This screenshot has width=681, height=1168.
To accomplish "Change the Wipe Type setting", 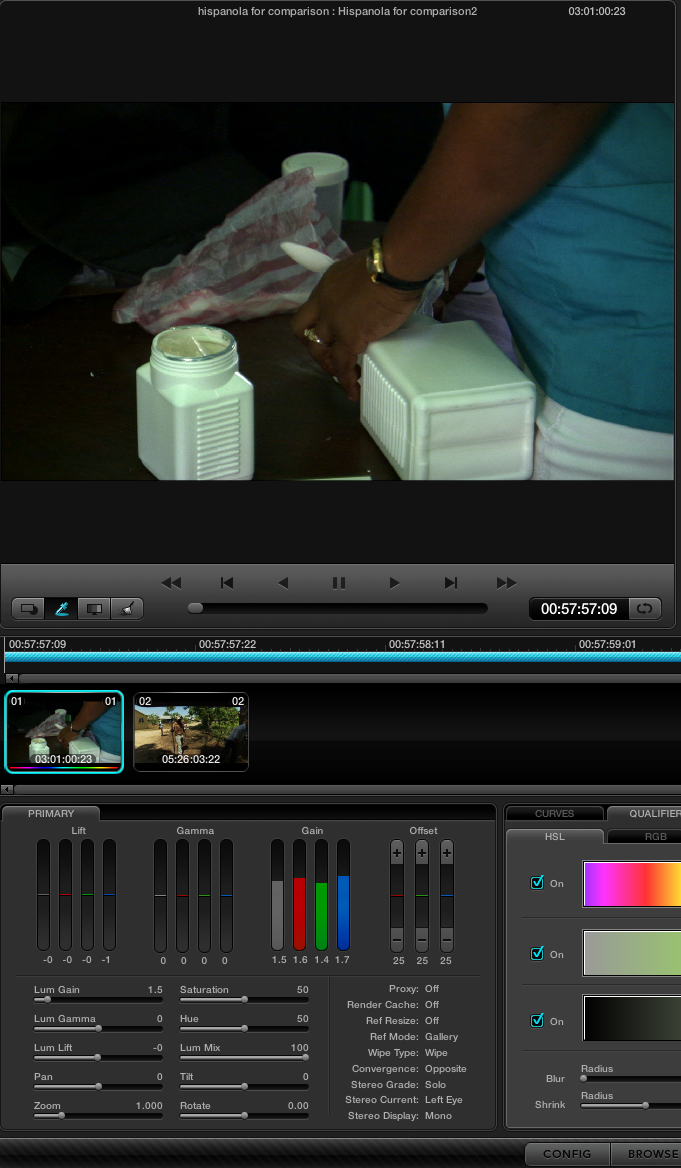I will pyautogui.click(x=438, y=1053).
